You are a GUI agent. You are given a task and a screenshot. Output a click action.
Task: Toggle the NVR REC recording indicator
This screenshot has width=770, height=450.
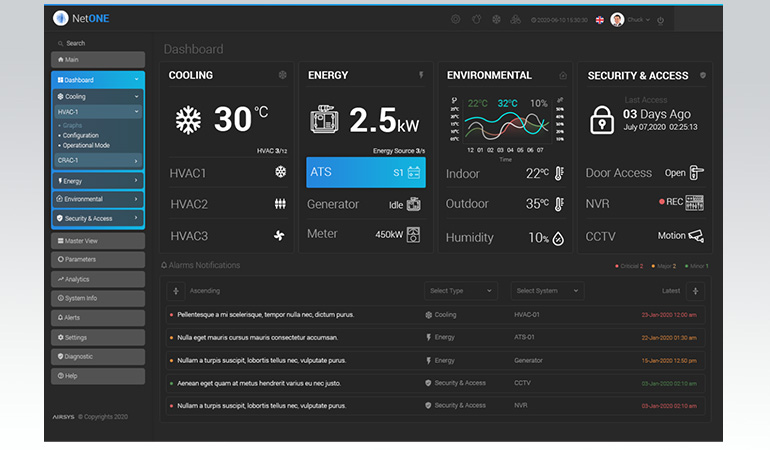672,203
